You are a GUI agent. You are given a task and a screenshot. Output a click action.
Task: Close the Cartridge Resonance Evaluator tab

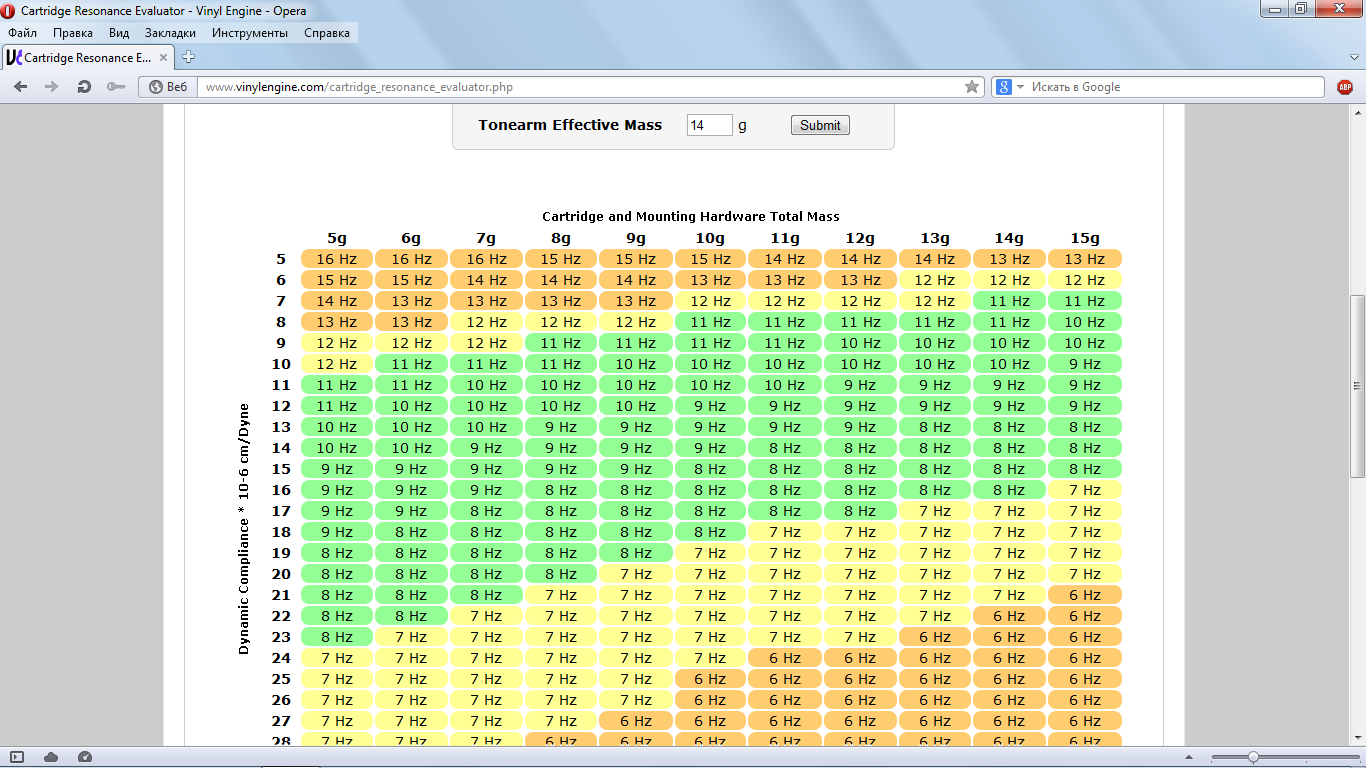click(164, 57)
